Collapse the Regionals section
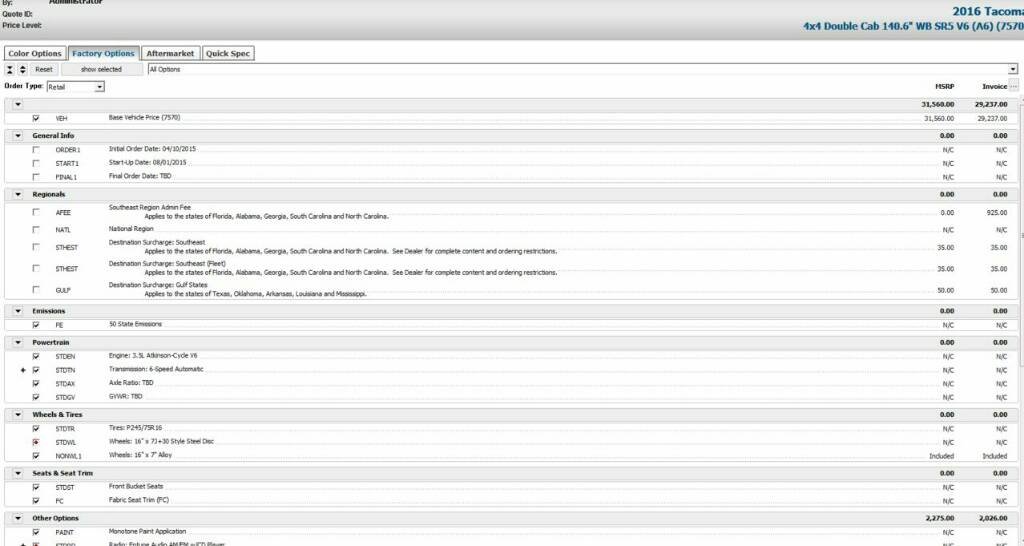This screenshot has width=1024, height=546. point(18,195)
